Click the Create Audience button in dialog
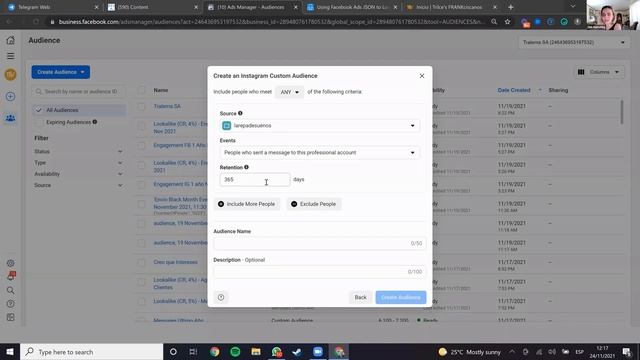This screenshot has height=360, width=640. (x=400, y=297)
